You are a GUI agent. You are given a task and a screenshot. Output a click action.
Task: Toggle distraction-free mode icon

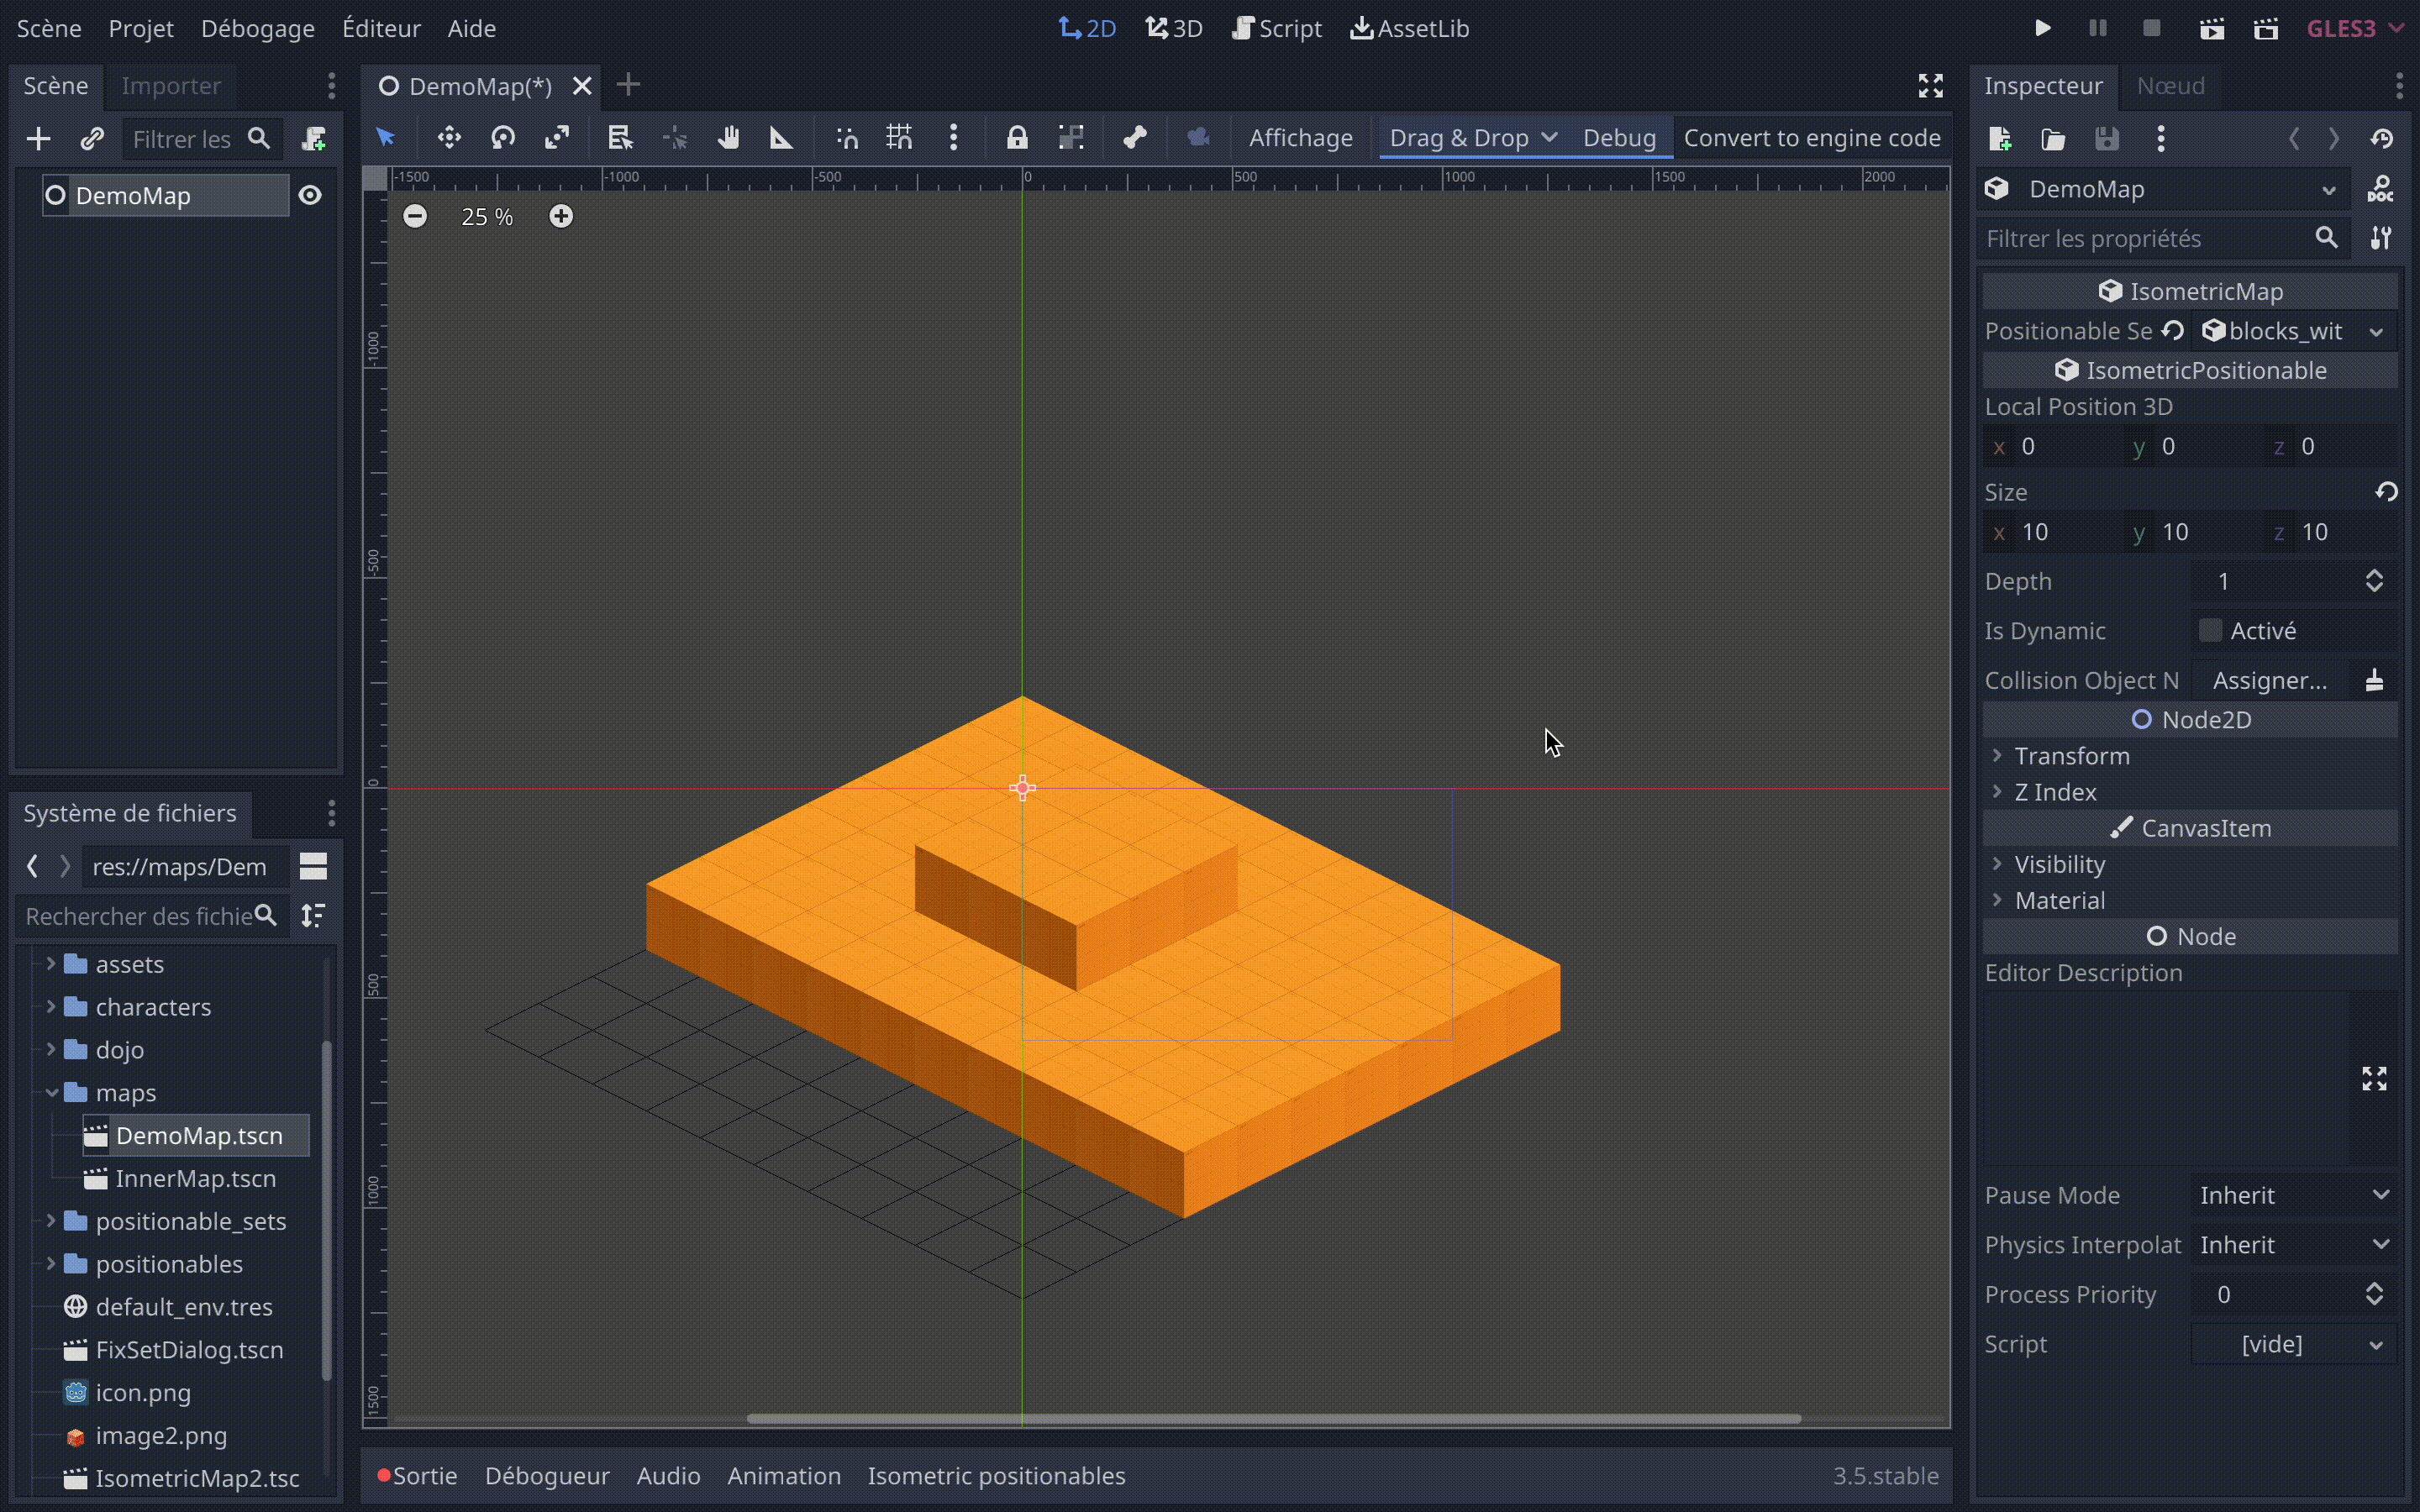[1931, 86]
